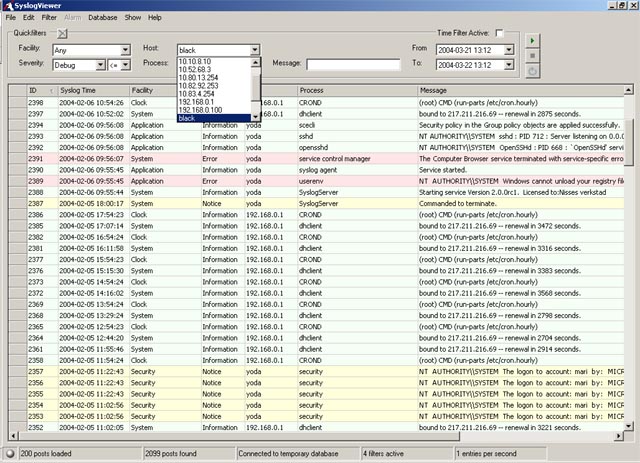The image size is (640, 463).
Task: Click the Message filter input field
Action: [x=353, y=64]
